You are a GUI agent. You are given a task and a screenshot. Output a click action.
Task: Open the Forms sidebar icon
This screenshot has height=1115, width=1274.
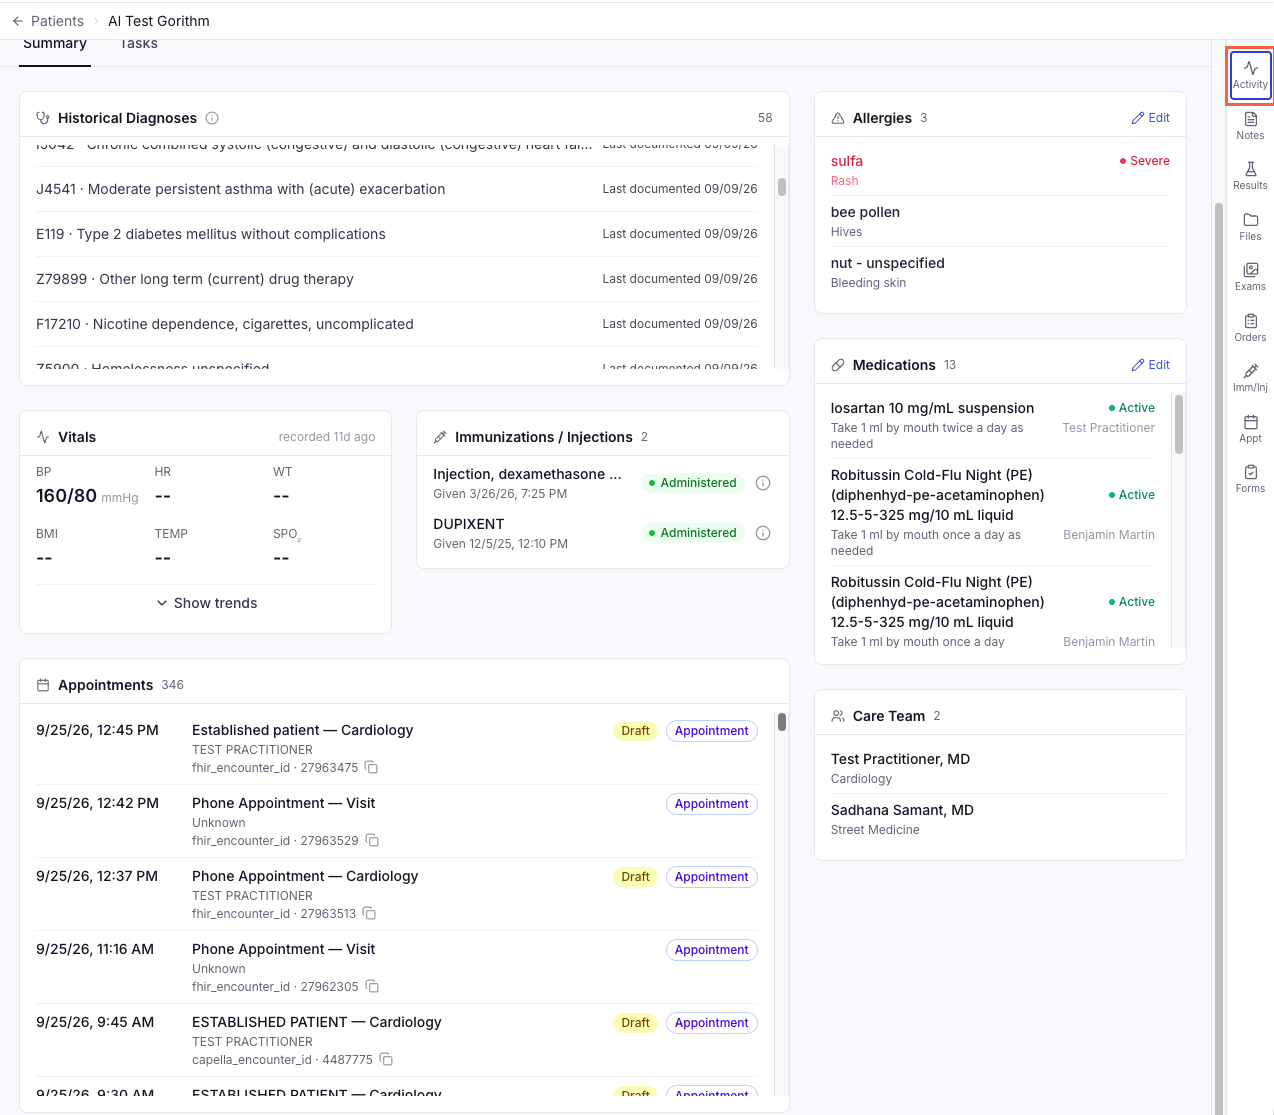(1250, 479)
